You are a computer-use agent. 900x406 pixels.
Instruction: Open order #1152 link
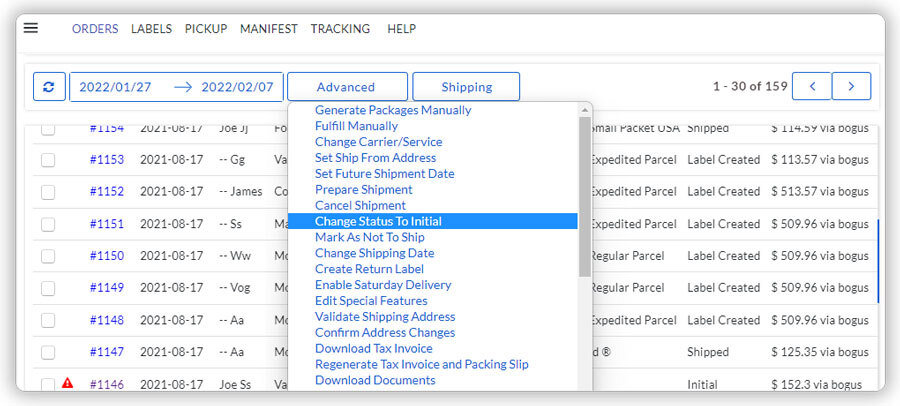click(106, 191)
